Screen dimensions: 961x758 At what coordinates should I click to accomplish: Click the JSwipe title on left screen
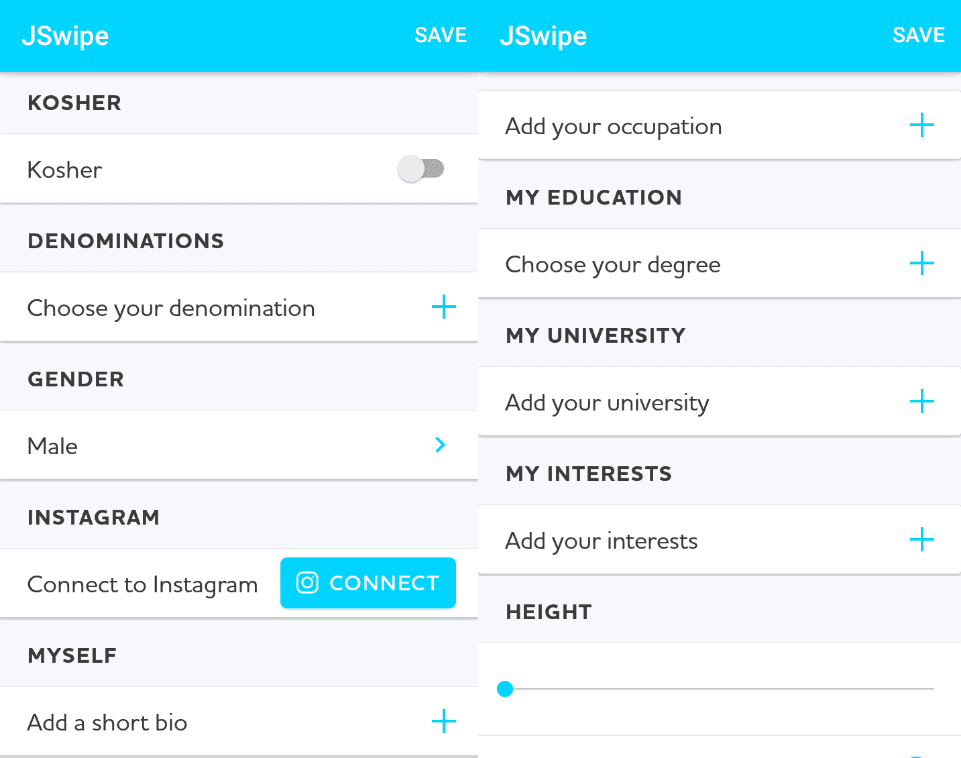(x=65, y=36)
